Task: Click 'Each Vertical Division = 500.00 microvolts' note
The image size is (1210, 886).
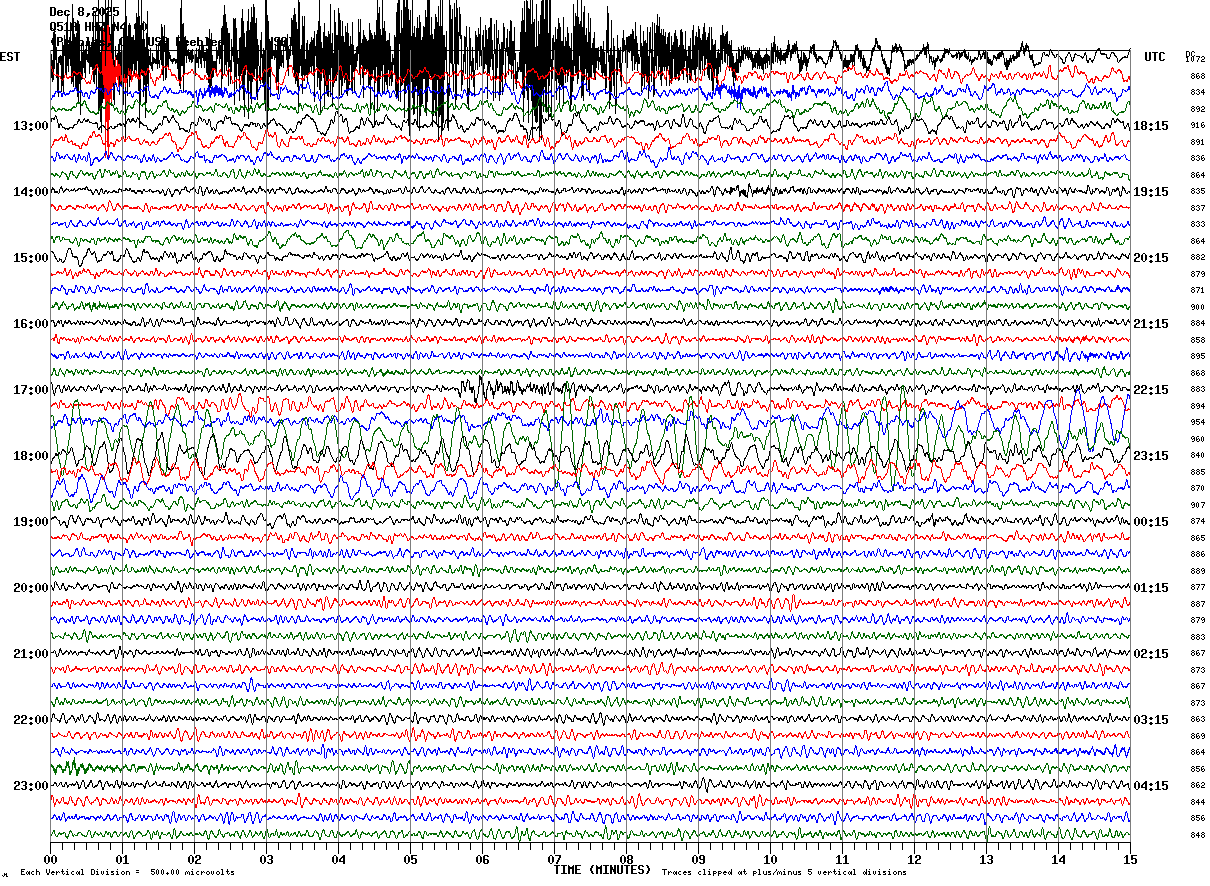Action: click(127, 872)
